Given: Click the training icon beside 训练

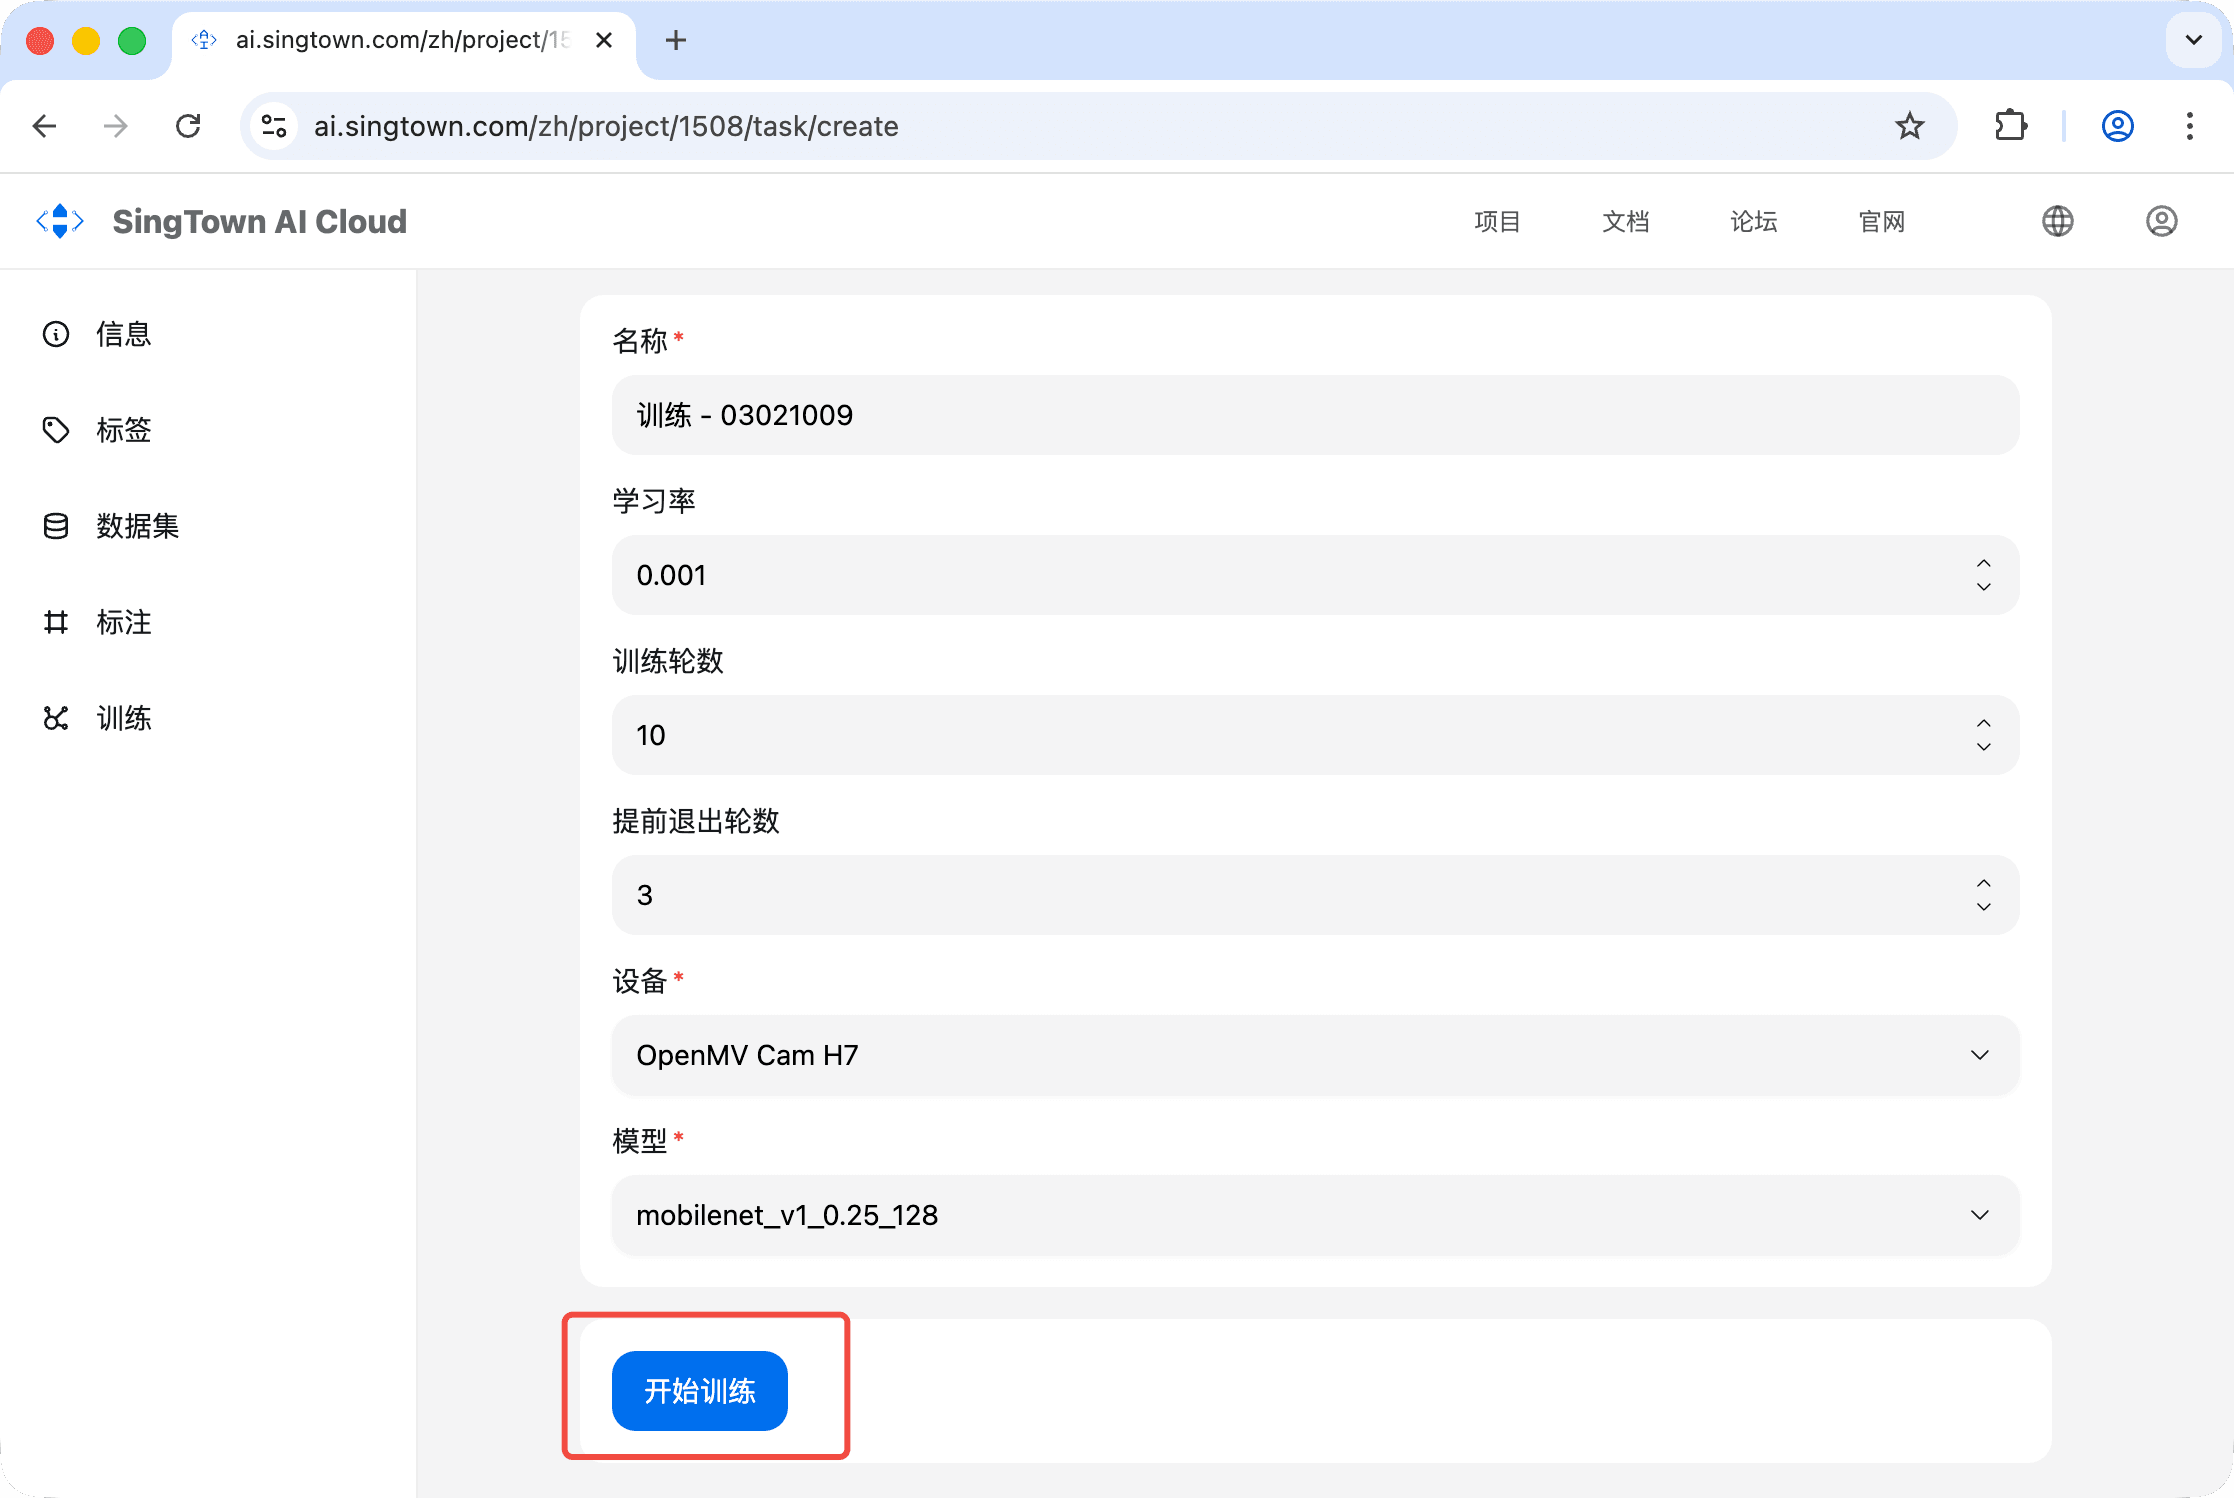Looking at the screenshot, I should click(x=56, y=718).
